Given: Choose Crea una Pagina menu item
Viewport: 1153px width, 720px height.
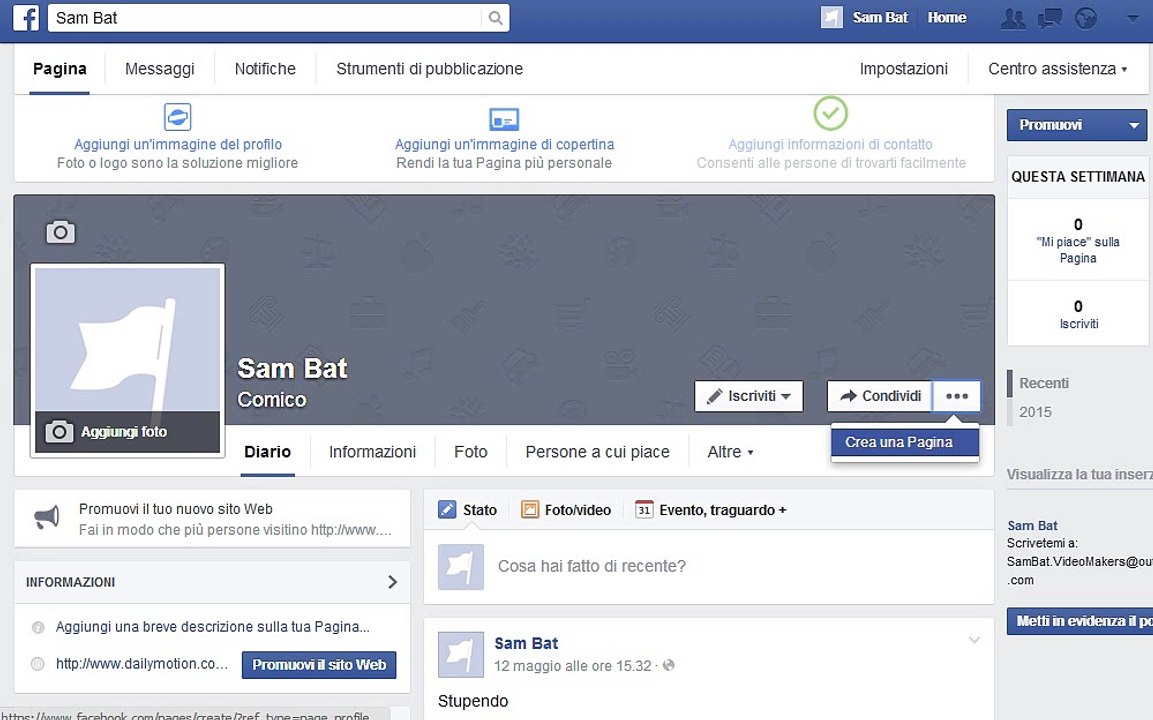Looking at the screenshot, I should pyautogui.click(x=904, y=442).
